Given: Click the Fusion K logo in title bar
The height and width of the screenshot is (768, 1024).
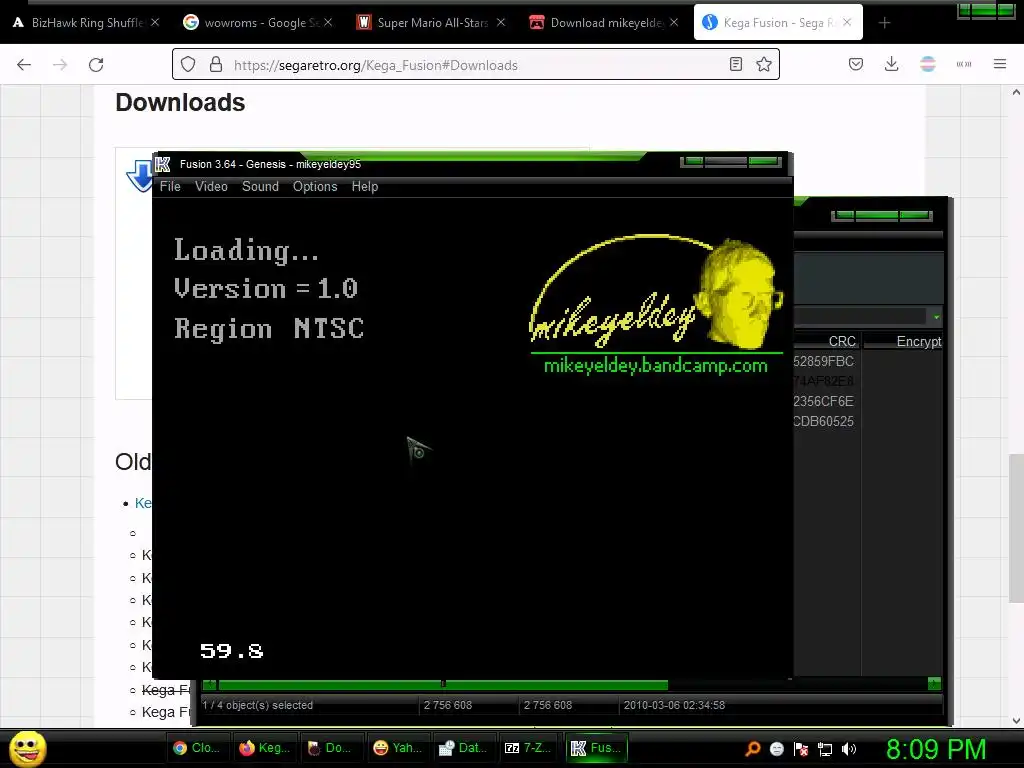Looking at the screenshot, I should pos(163,164).
